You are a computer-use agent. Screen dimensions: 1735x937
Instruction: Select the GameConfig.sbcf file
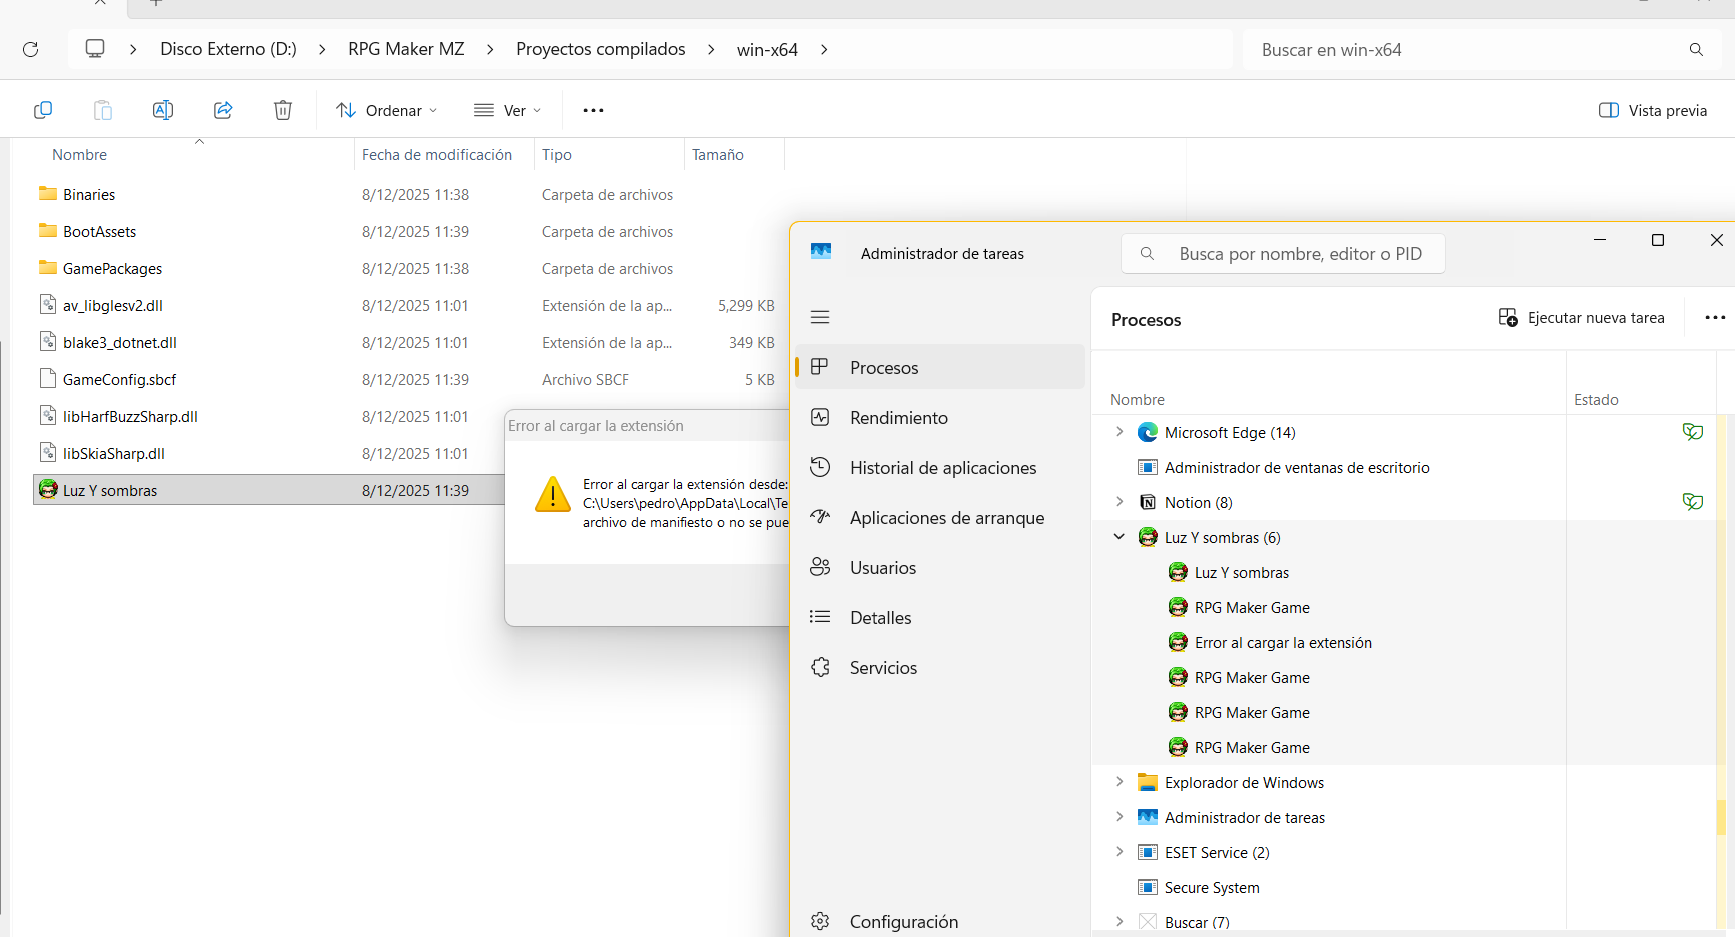click(x=119, y=379)
